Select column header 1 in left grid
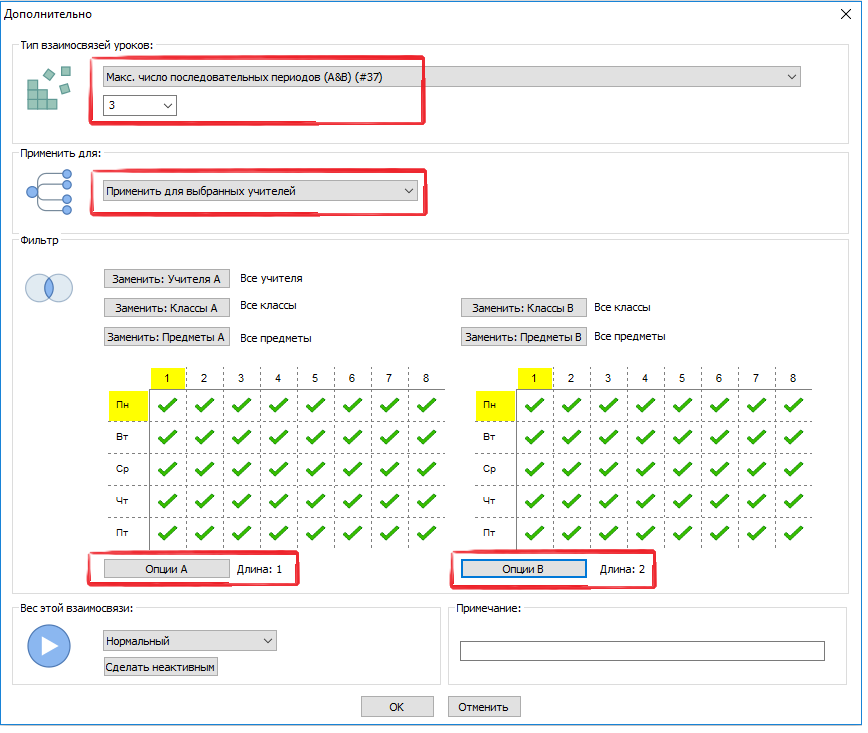 tap(168, 378)
